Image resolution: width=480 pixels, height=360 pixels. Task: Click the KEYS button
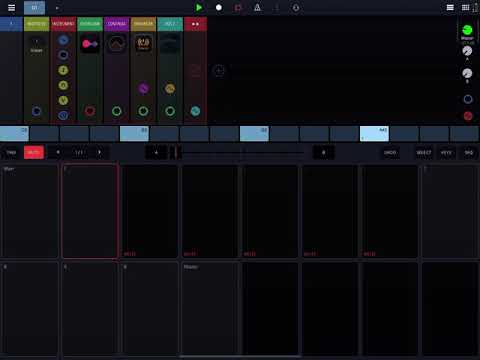(x=446, y=153)
